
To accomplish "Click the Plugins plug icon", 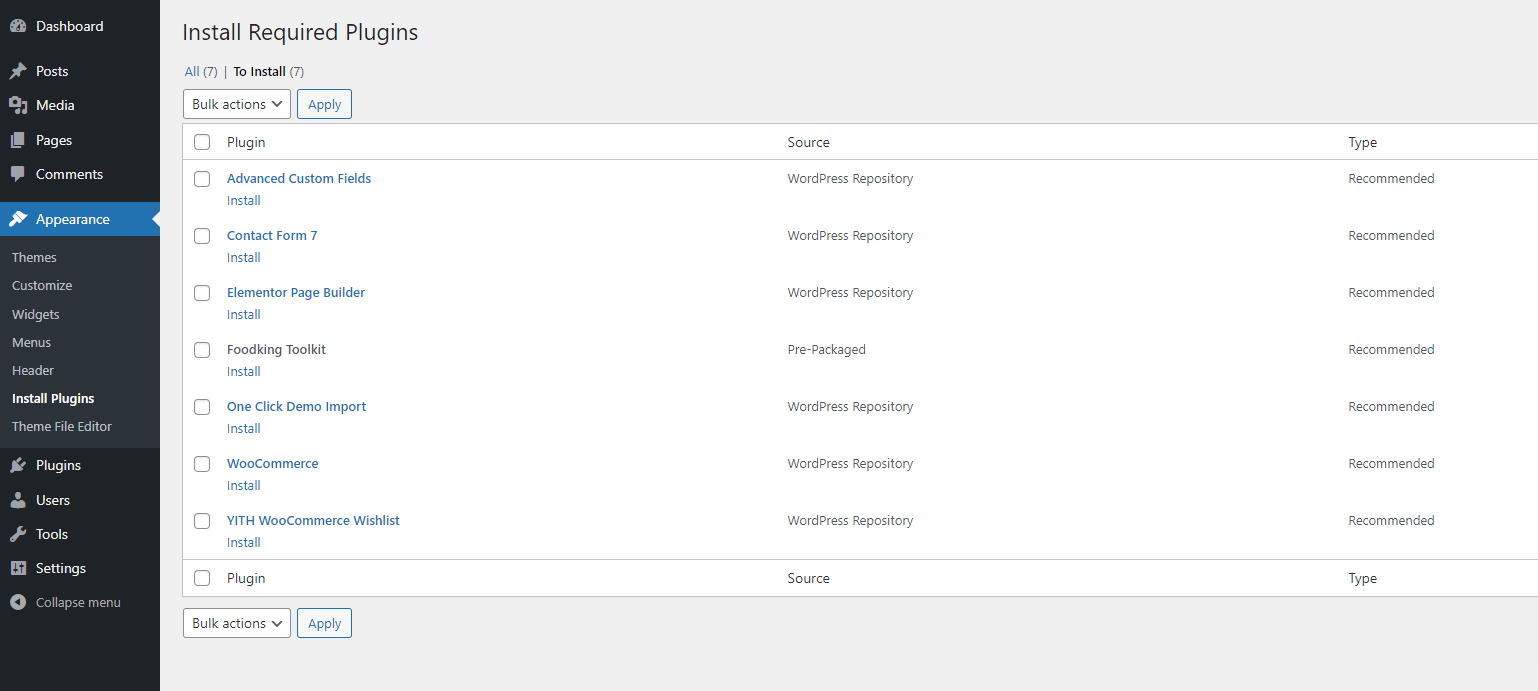I will (18, 465).
